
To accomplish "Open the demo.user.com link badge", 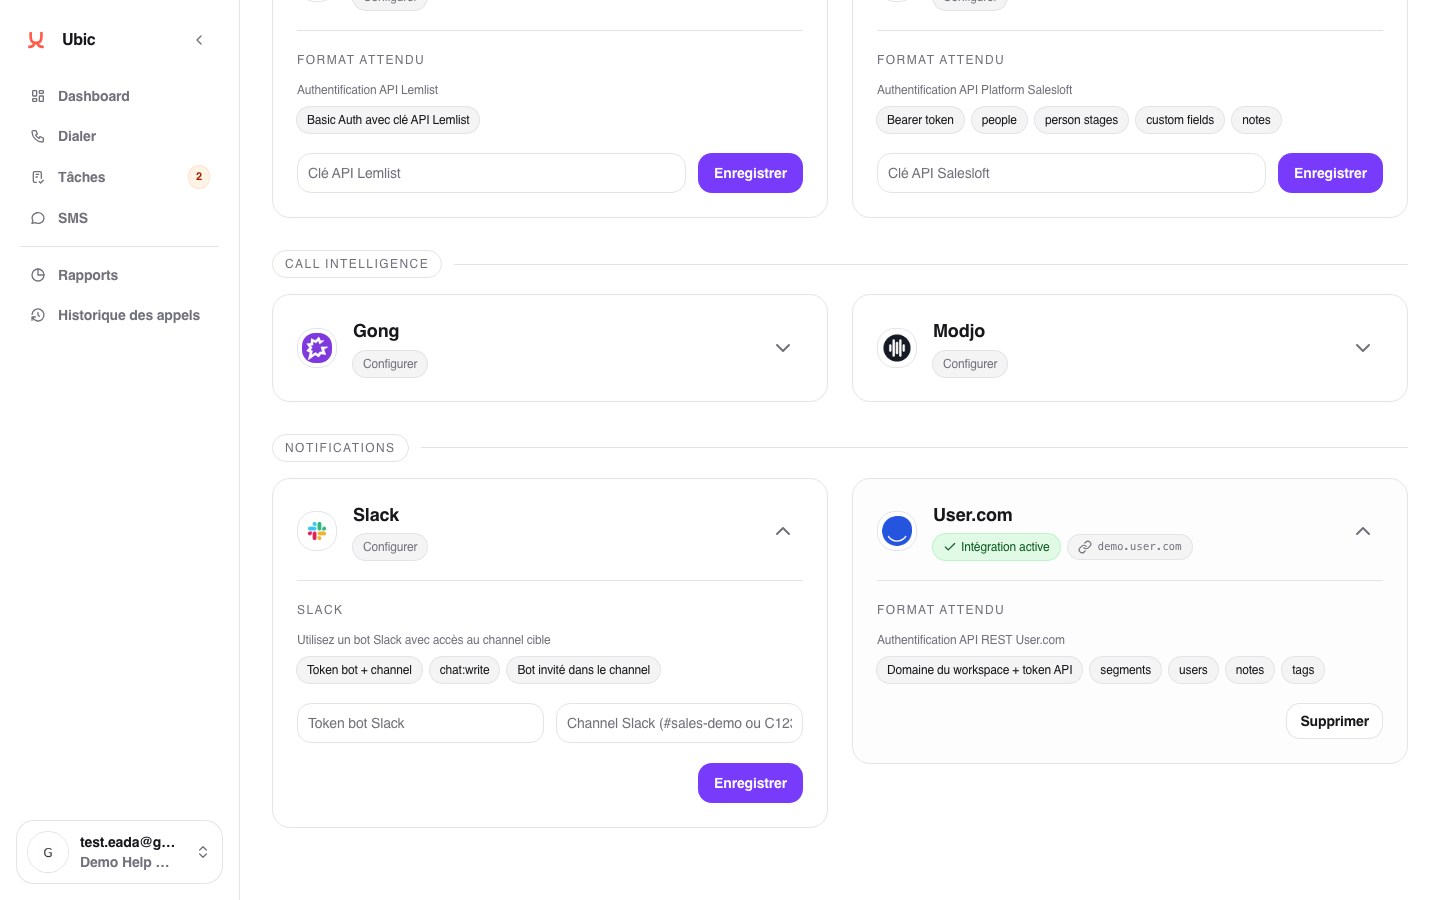I will click(1130, 547).
